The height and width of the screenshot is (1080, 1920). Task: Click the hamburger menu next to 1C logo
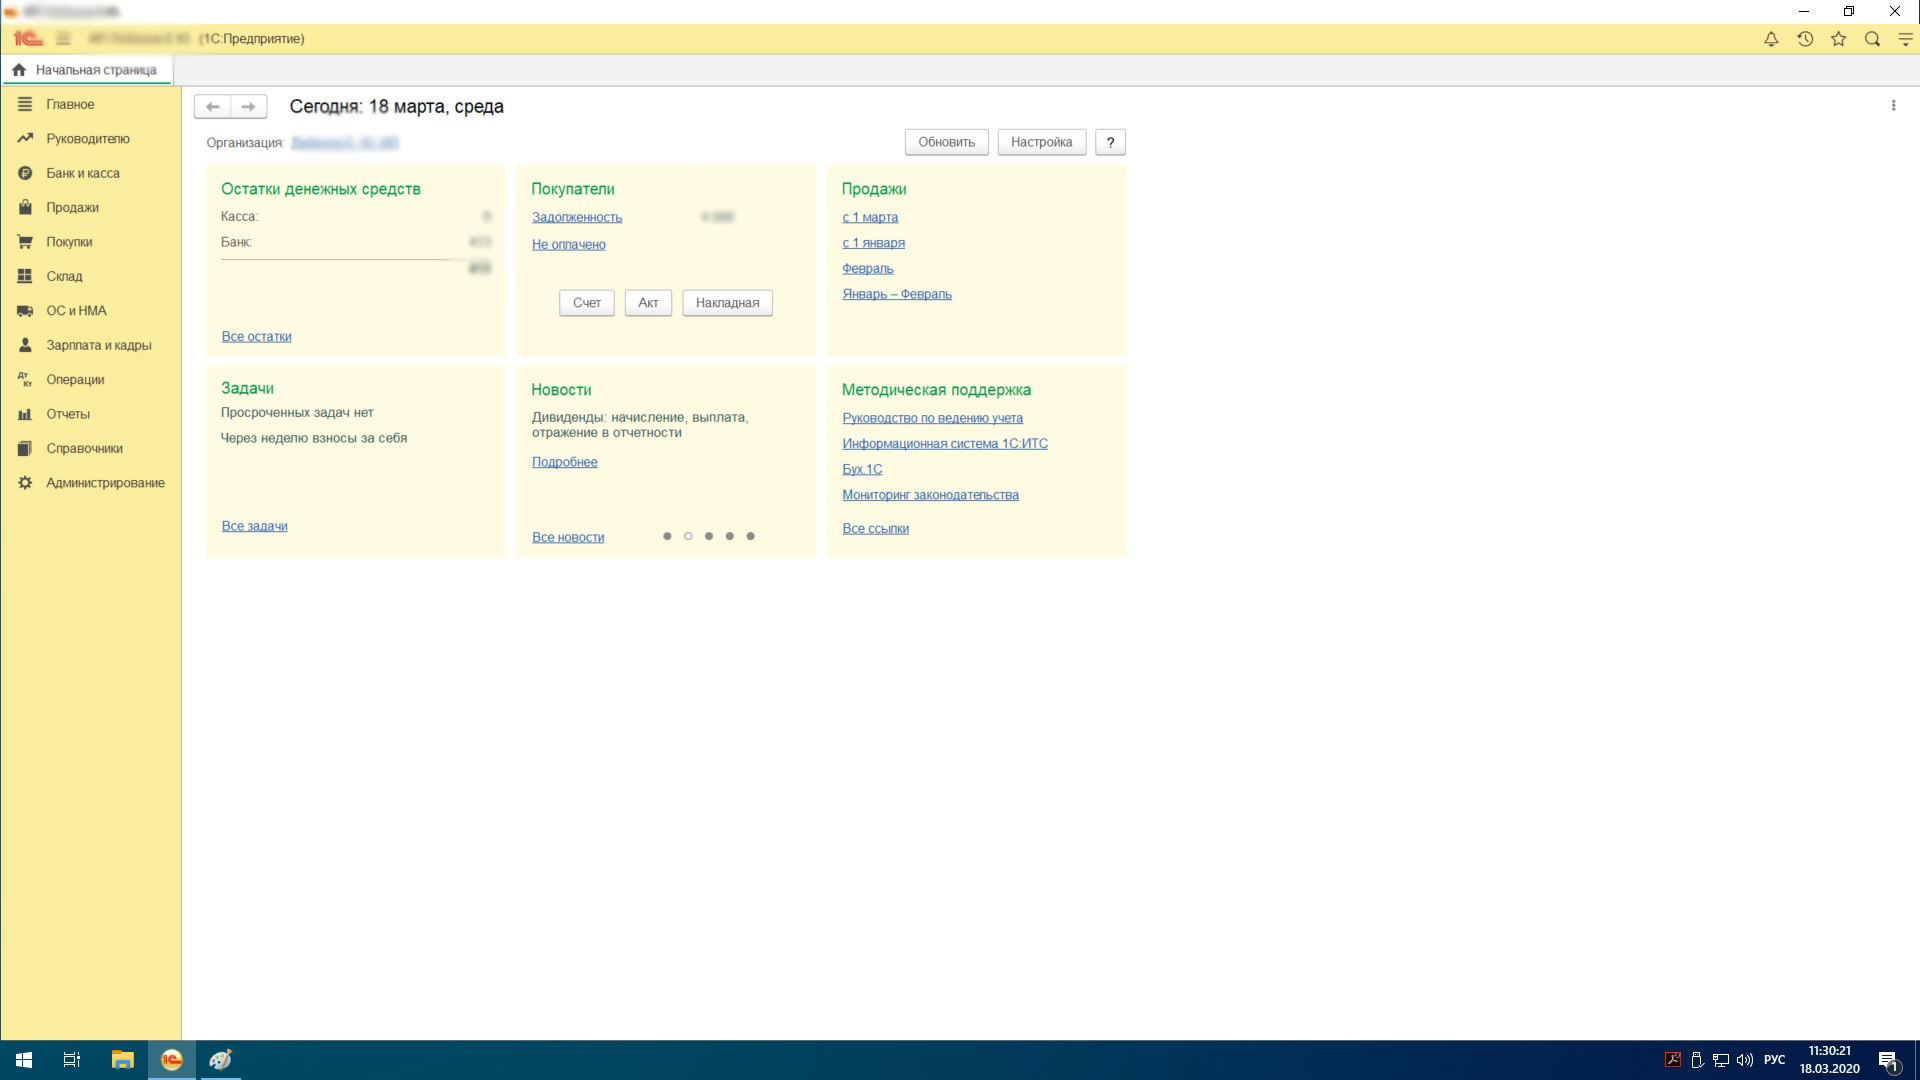pyautogui.click(x=63, y=39)
